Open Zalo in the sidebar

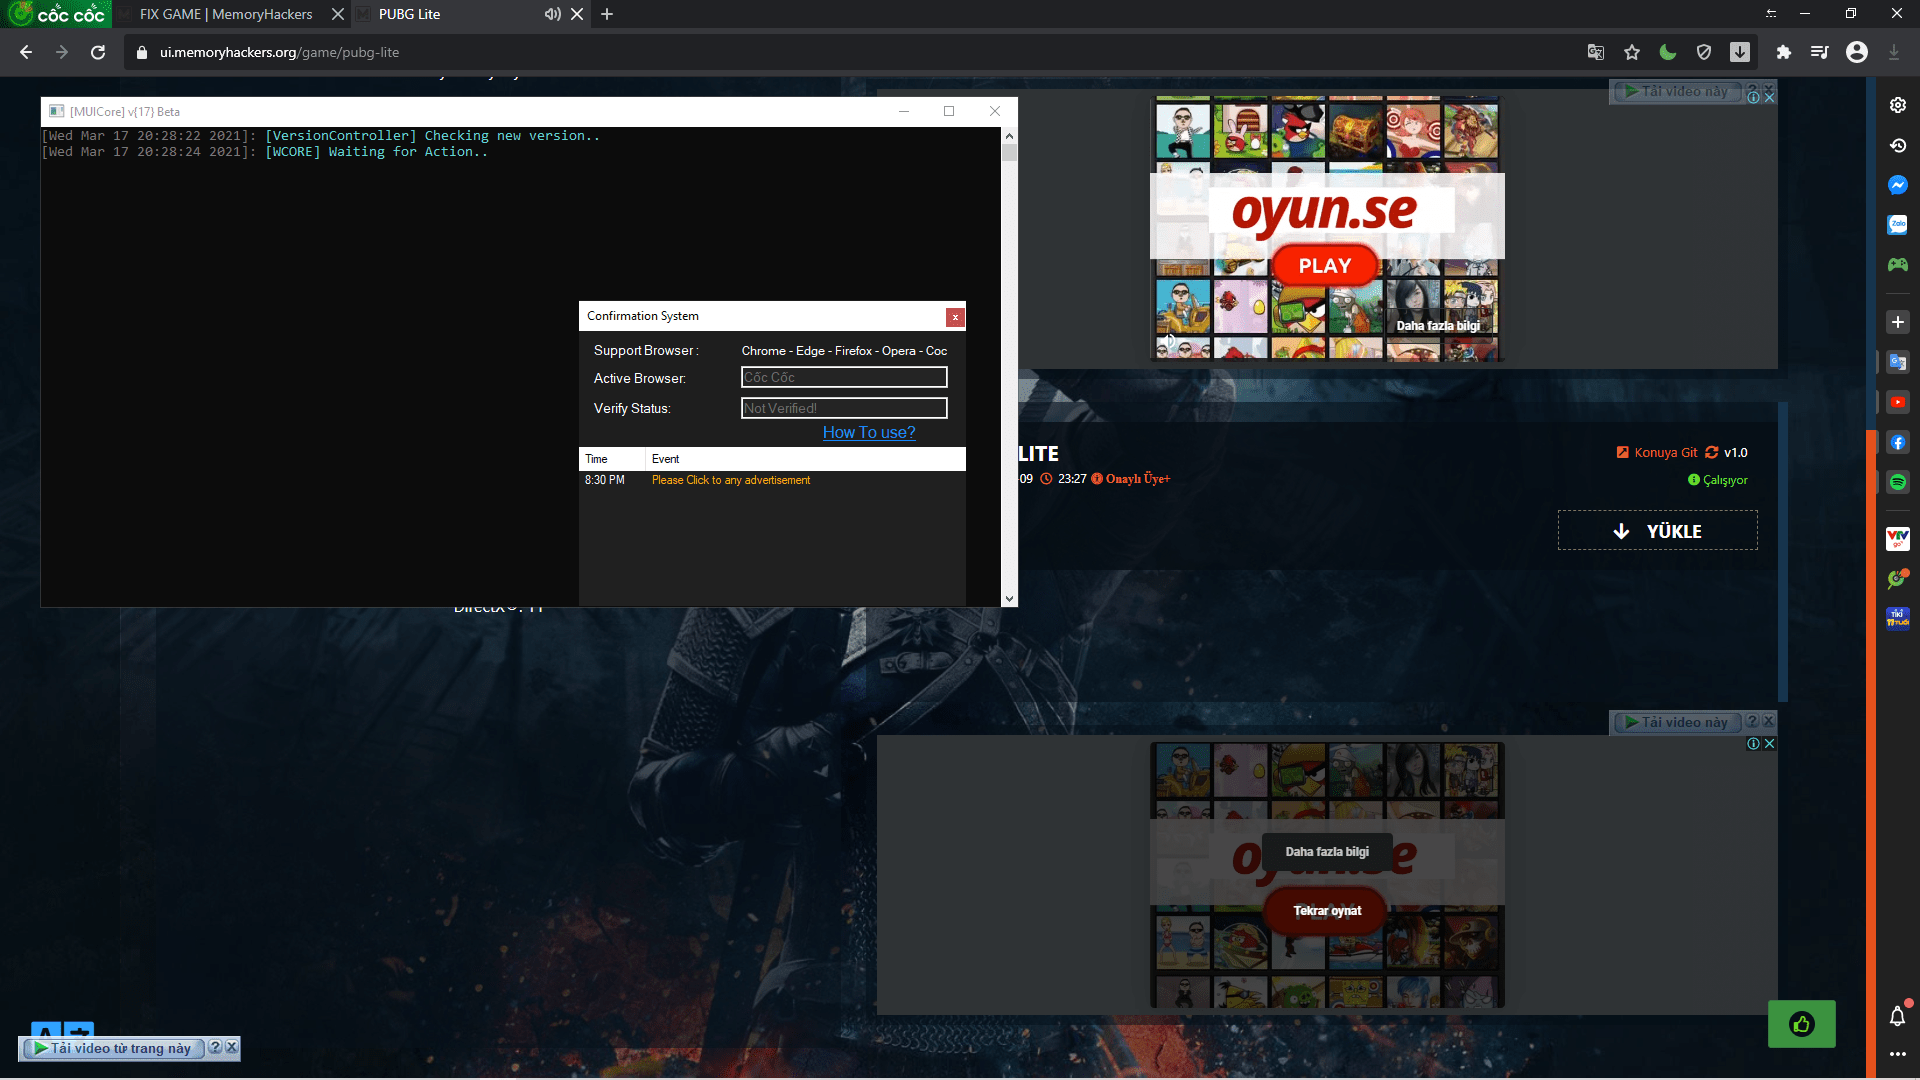(x=1898, y=225)
